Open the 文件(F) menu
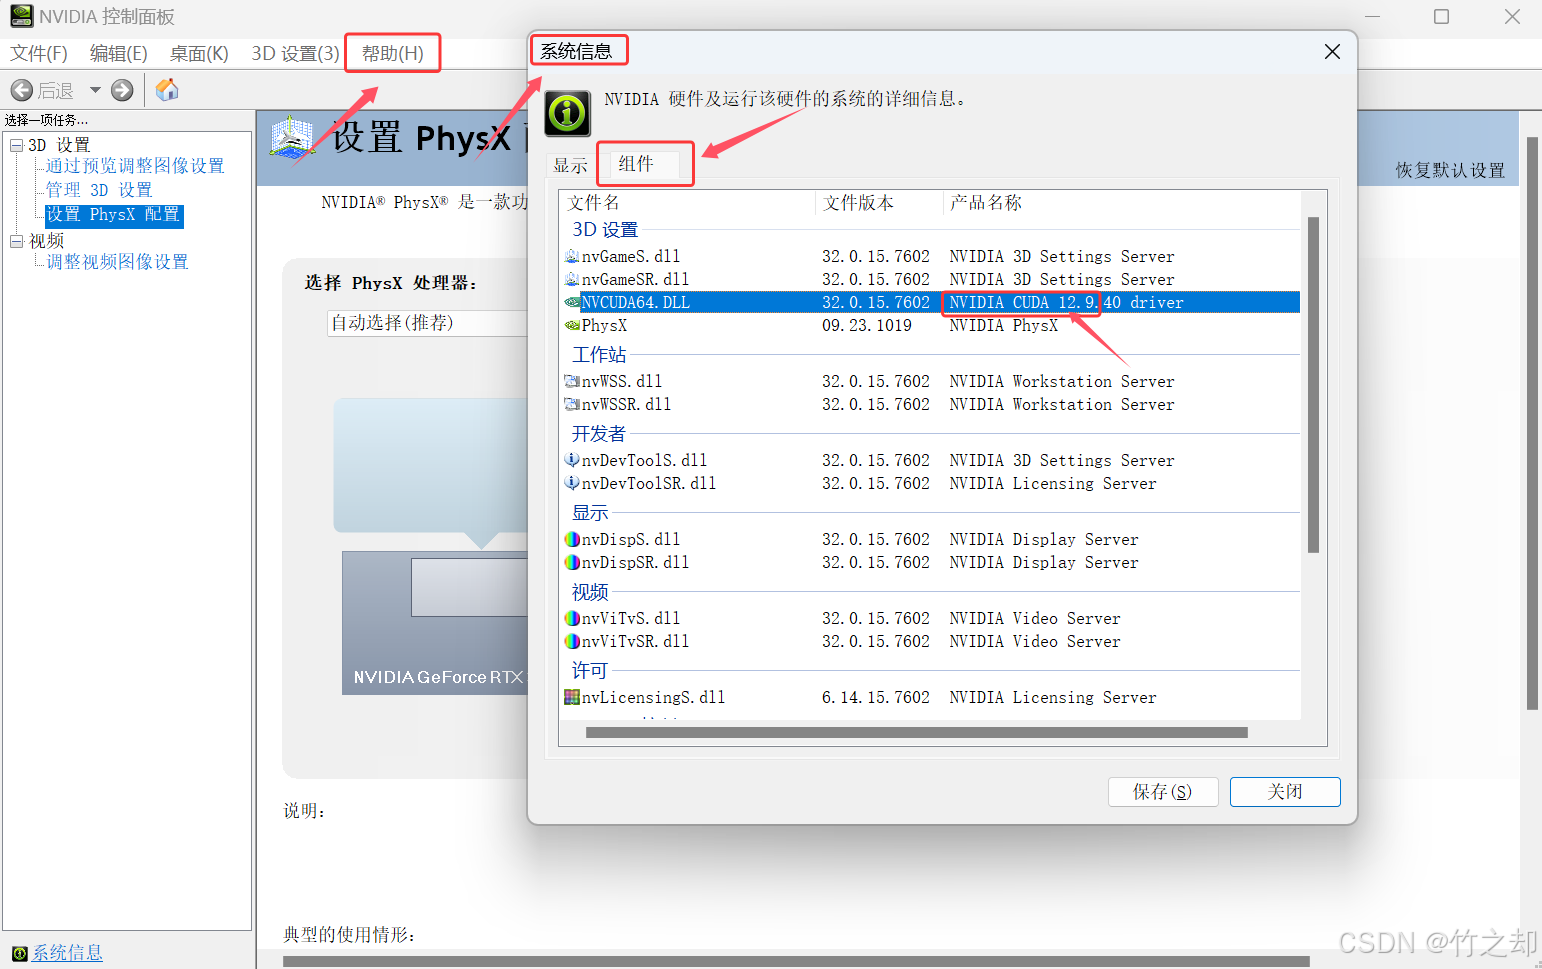The width and height of the screenshot is (1542, 969). [x=39, y=53]
